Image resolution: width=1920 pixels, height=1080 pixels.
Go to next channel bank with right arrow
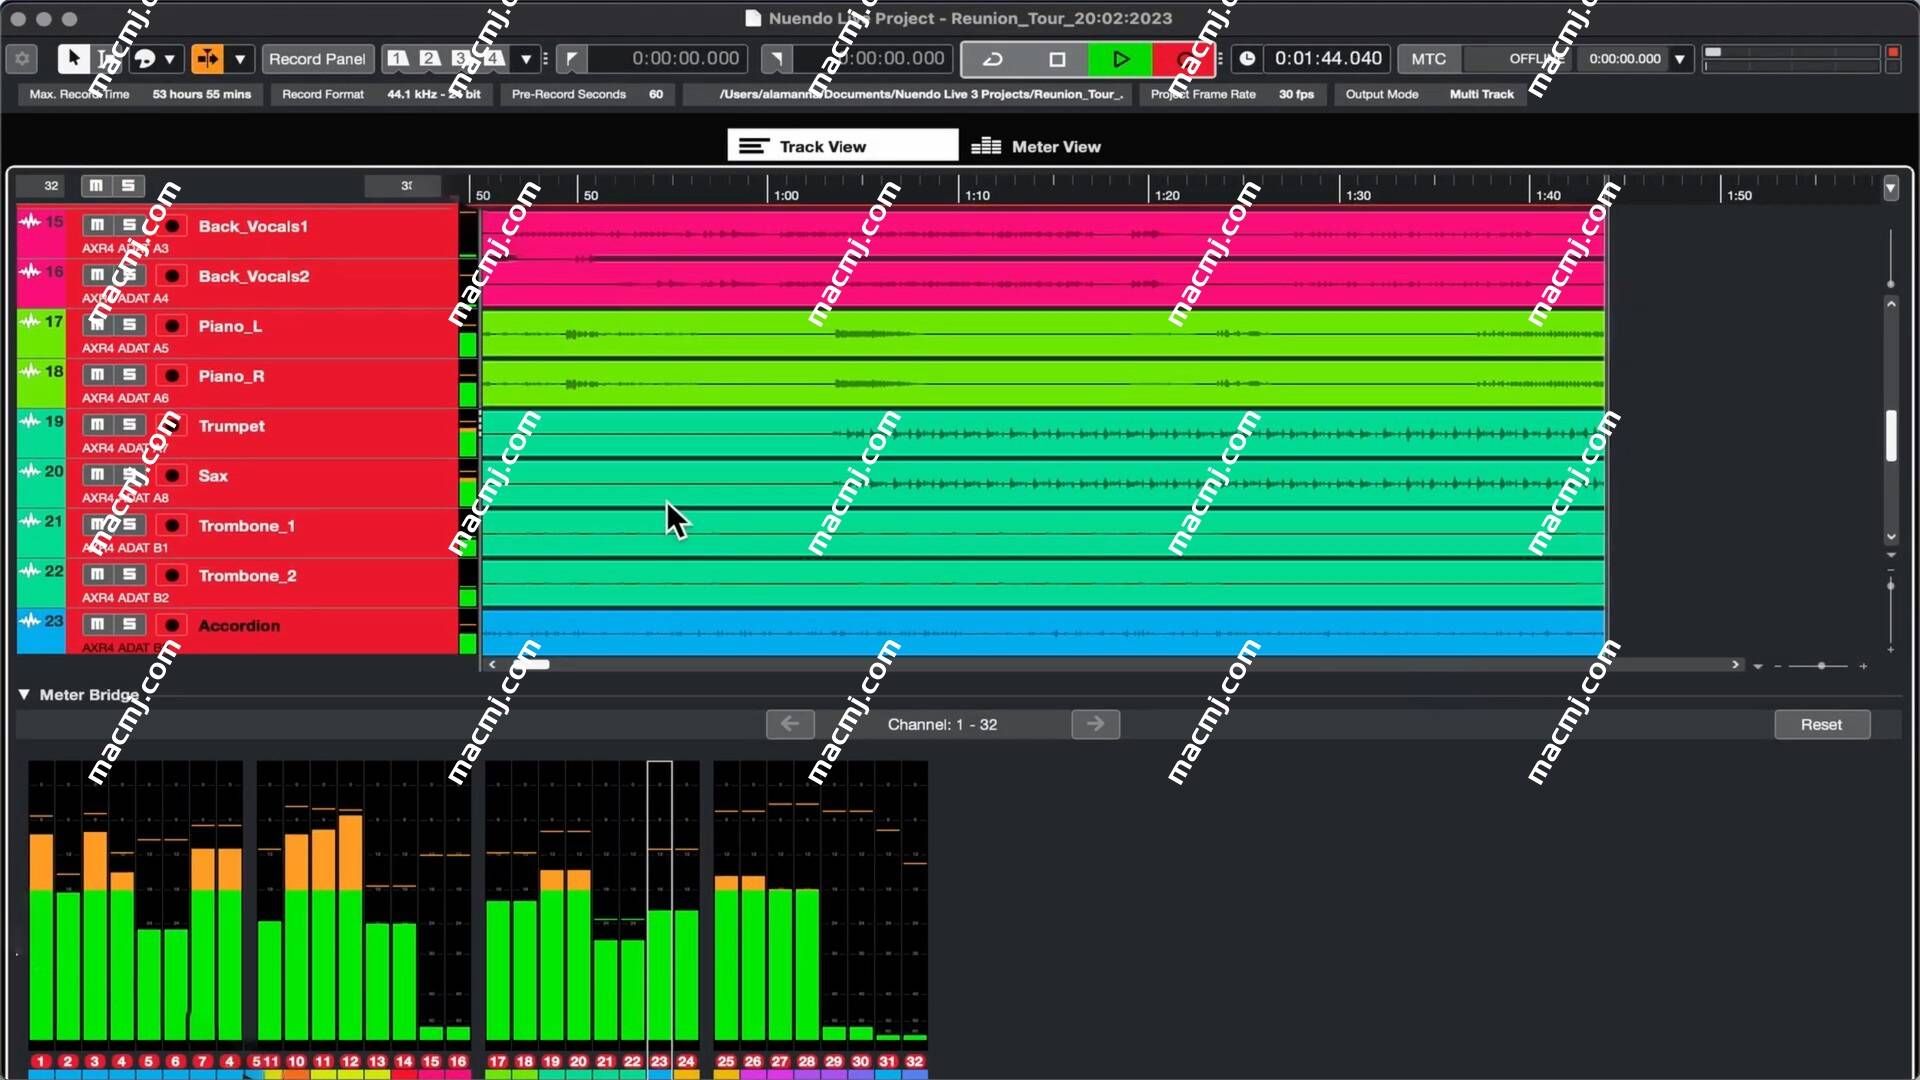point(1095,724)
